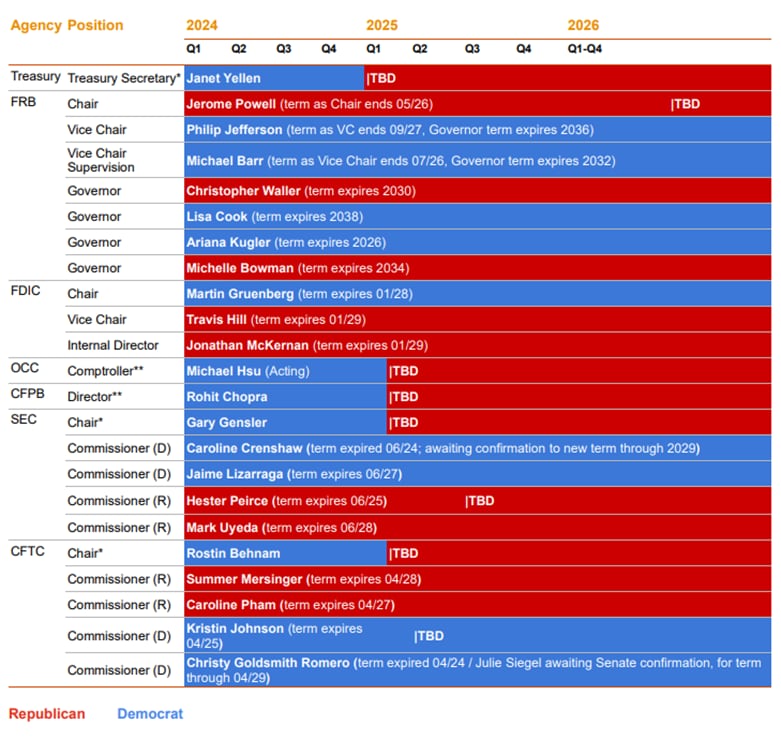This screenshot has height=739, width=781.
Task: Select the Rostin Behnam CFTC Chair bar
Action: point(285,553)
